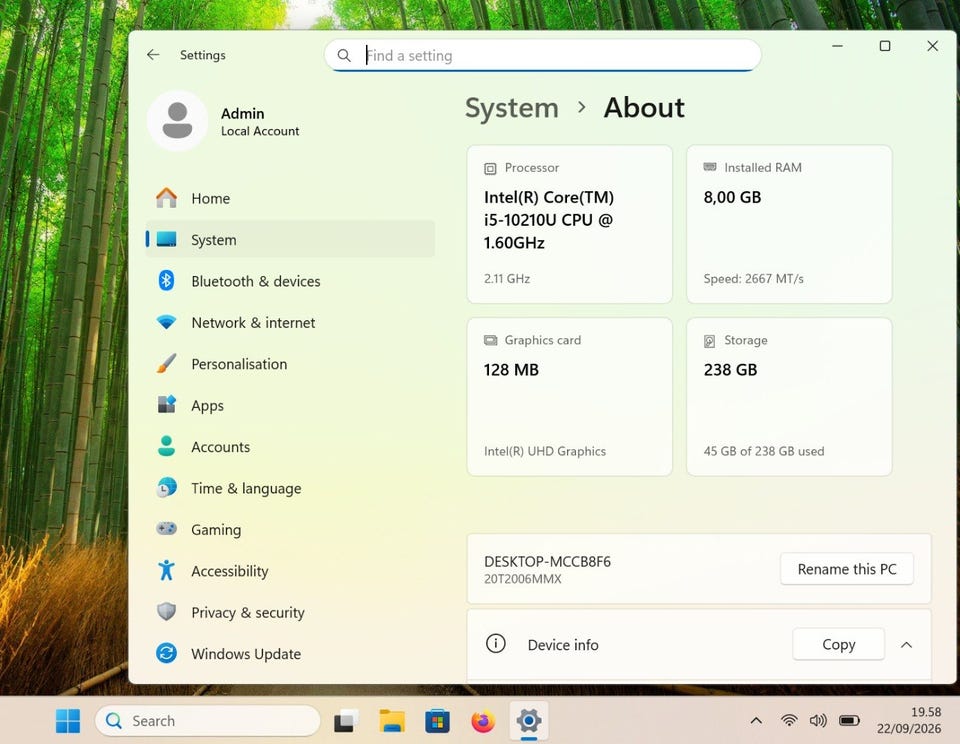Image resolution: width=960 pixels, height=744 pixels.
Task: Collapse the Device info section chevron
Action: (x=907, y=645)
